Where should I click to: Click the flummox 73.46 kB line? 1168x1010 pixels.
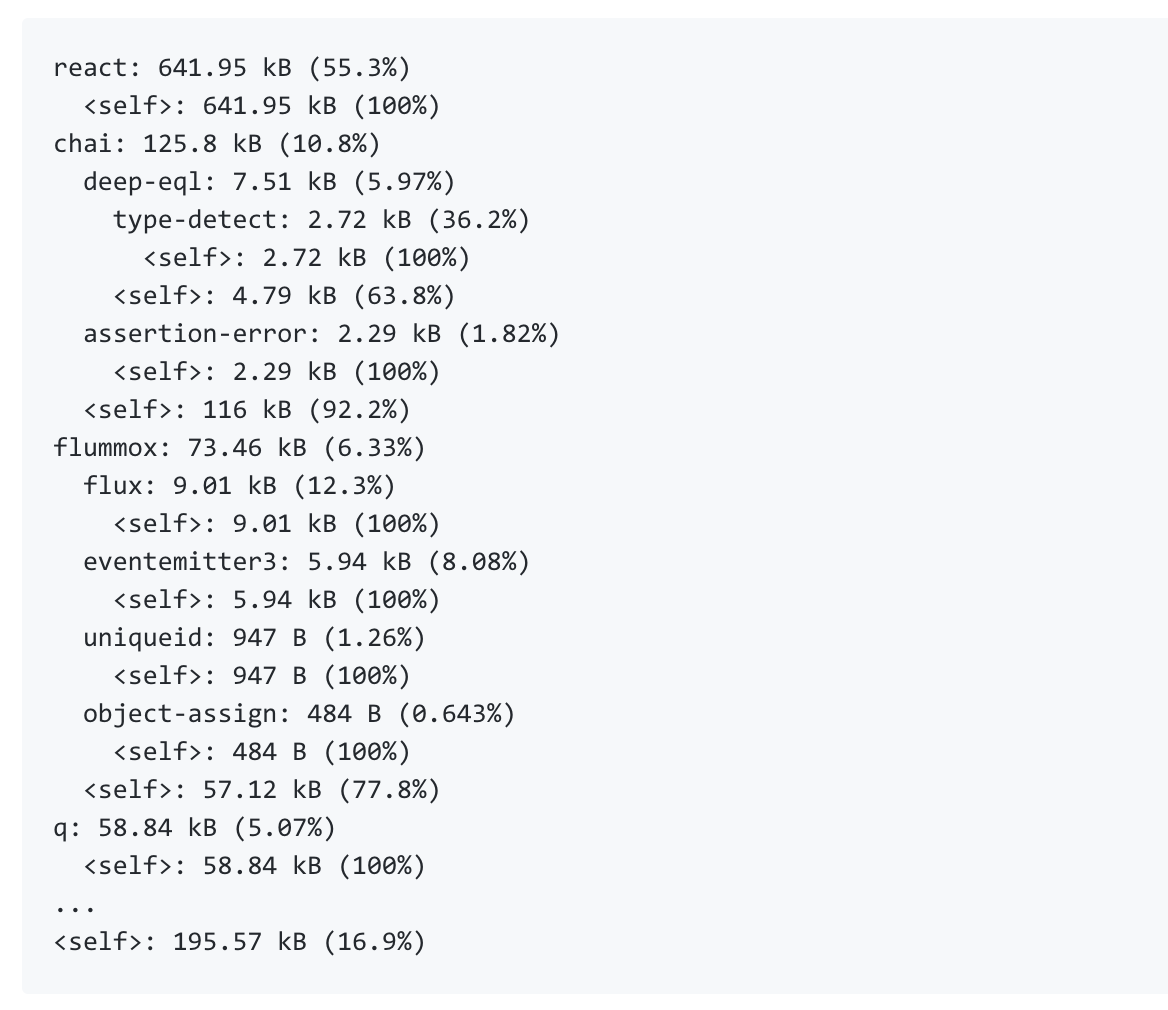coord(239,448)
